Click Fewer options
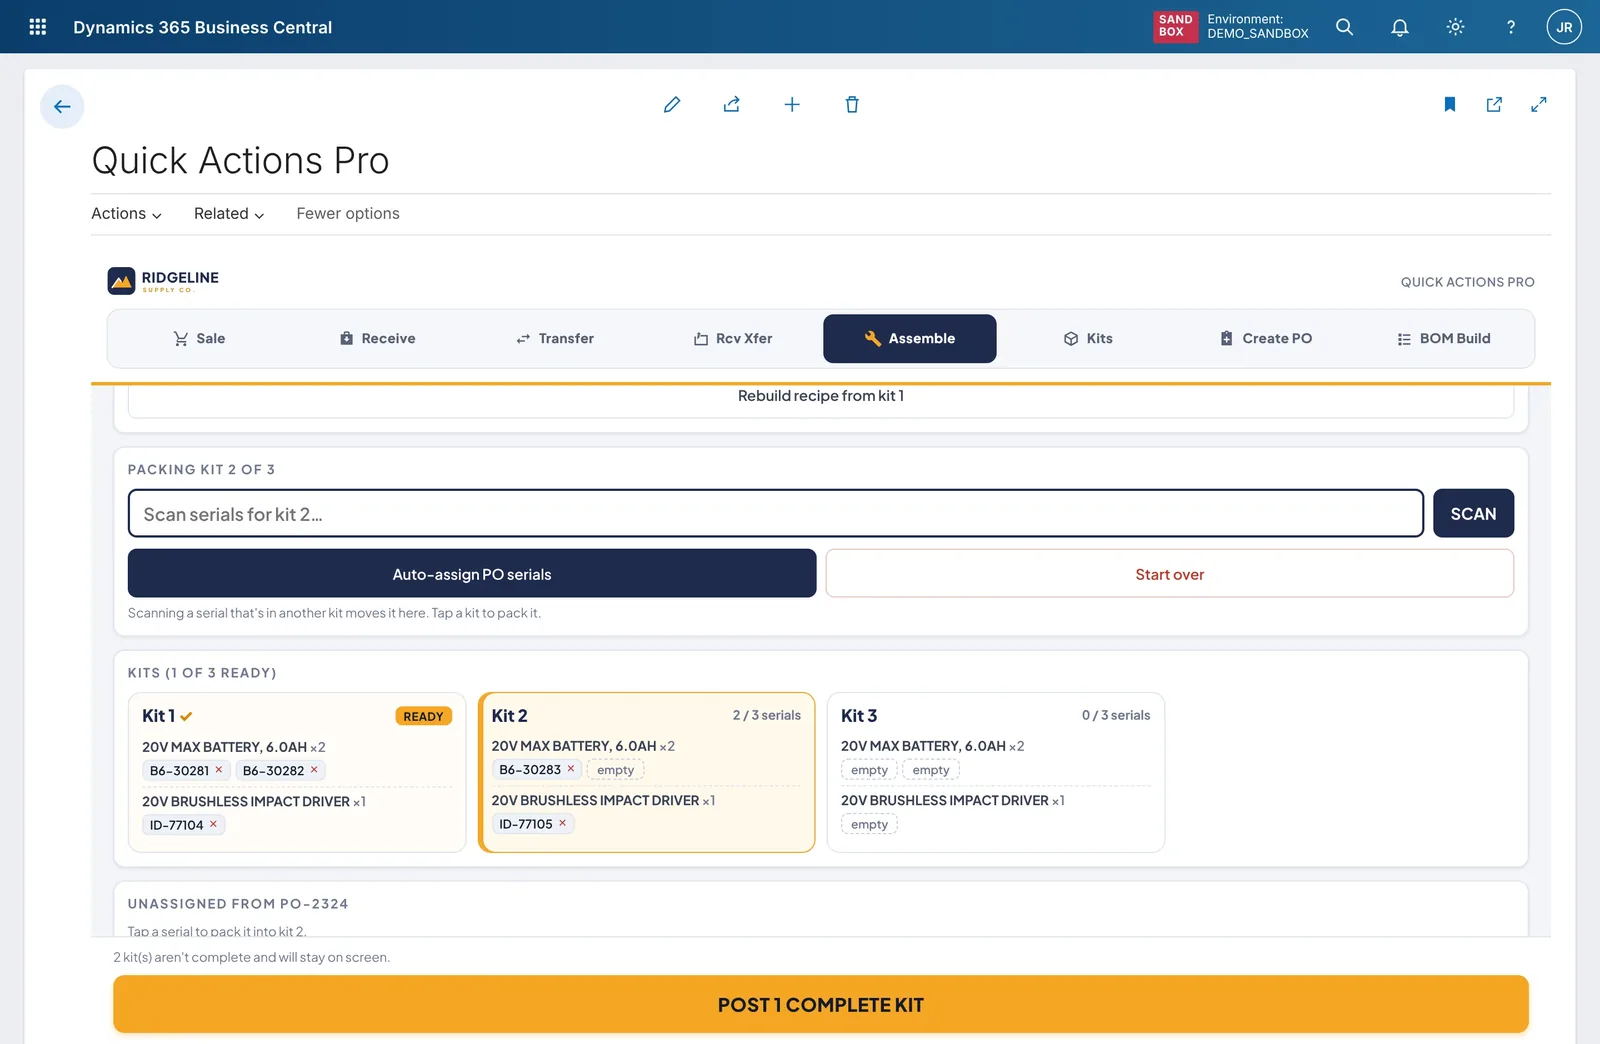The width and height of the screenshot is (1600, 1044). (x=348, y=214)
